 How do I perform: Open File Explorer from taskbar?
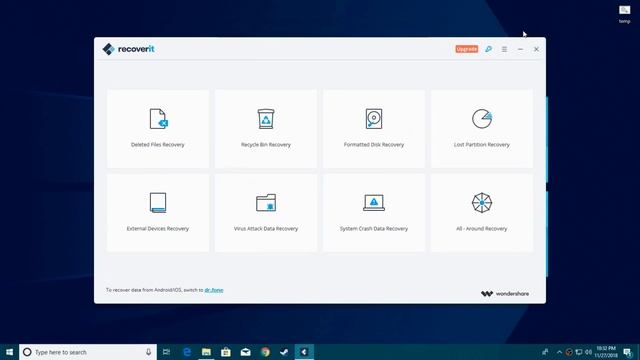coord(206,352)
